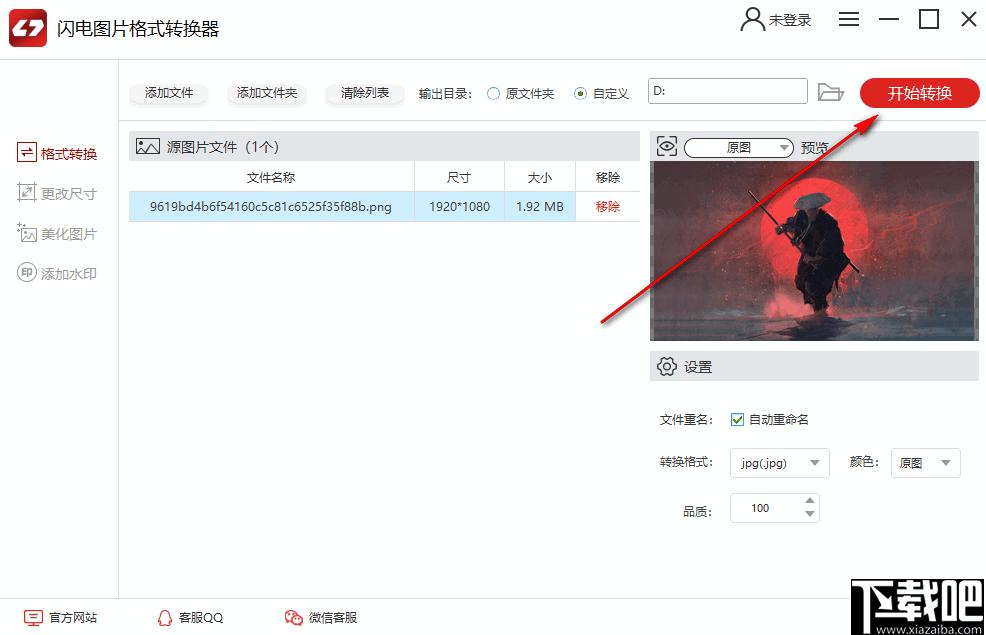The height and width of the screenshot is (635, 986).
Task: Click the 添加文件夹 button
Action: pyautogui.click(x=267, y=93)
